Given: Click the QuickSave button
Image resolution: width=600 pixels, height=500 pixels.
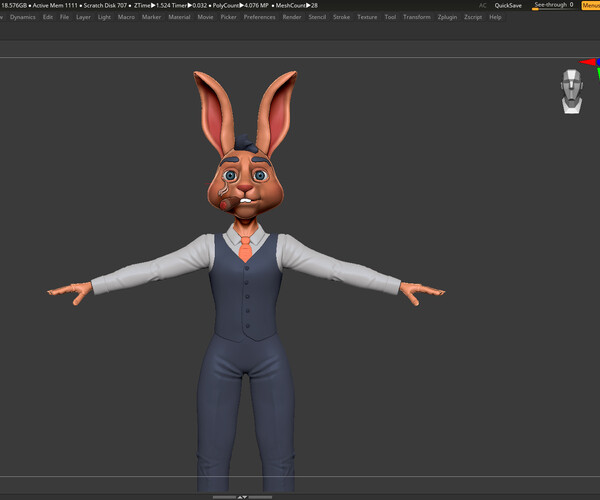Looking at the screenshot, I should (x=508, y=5).
